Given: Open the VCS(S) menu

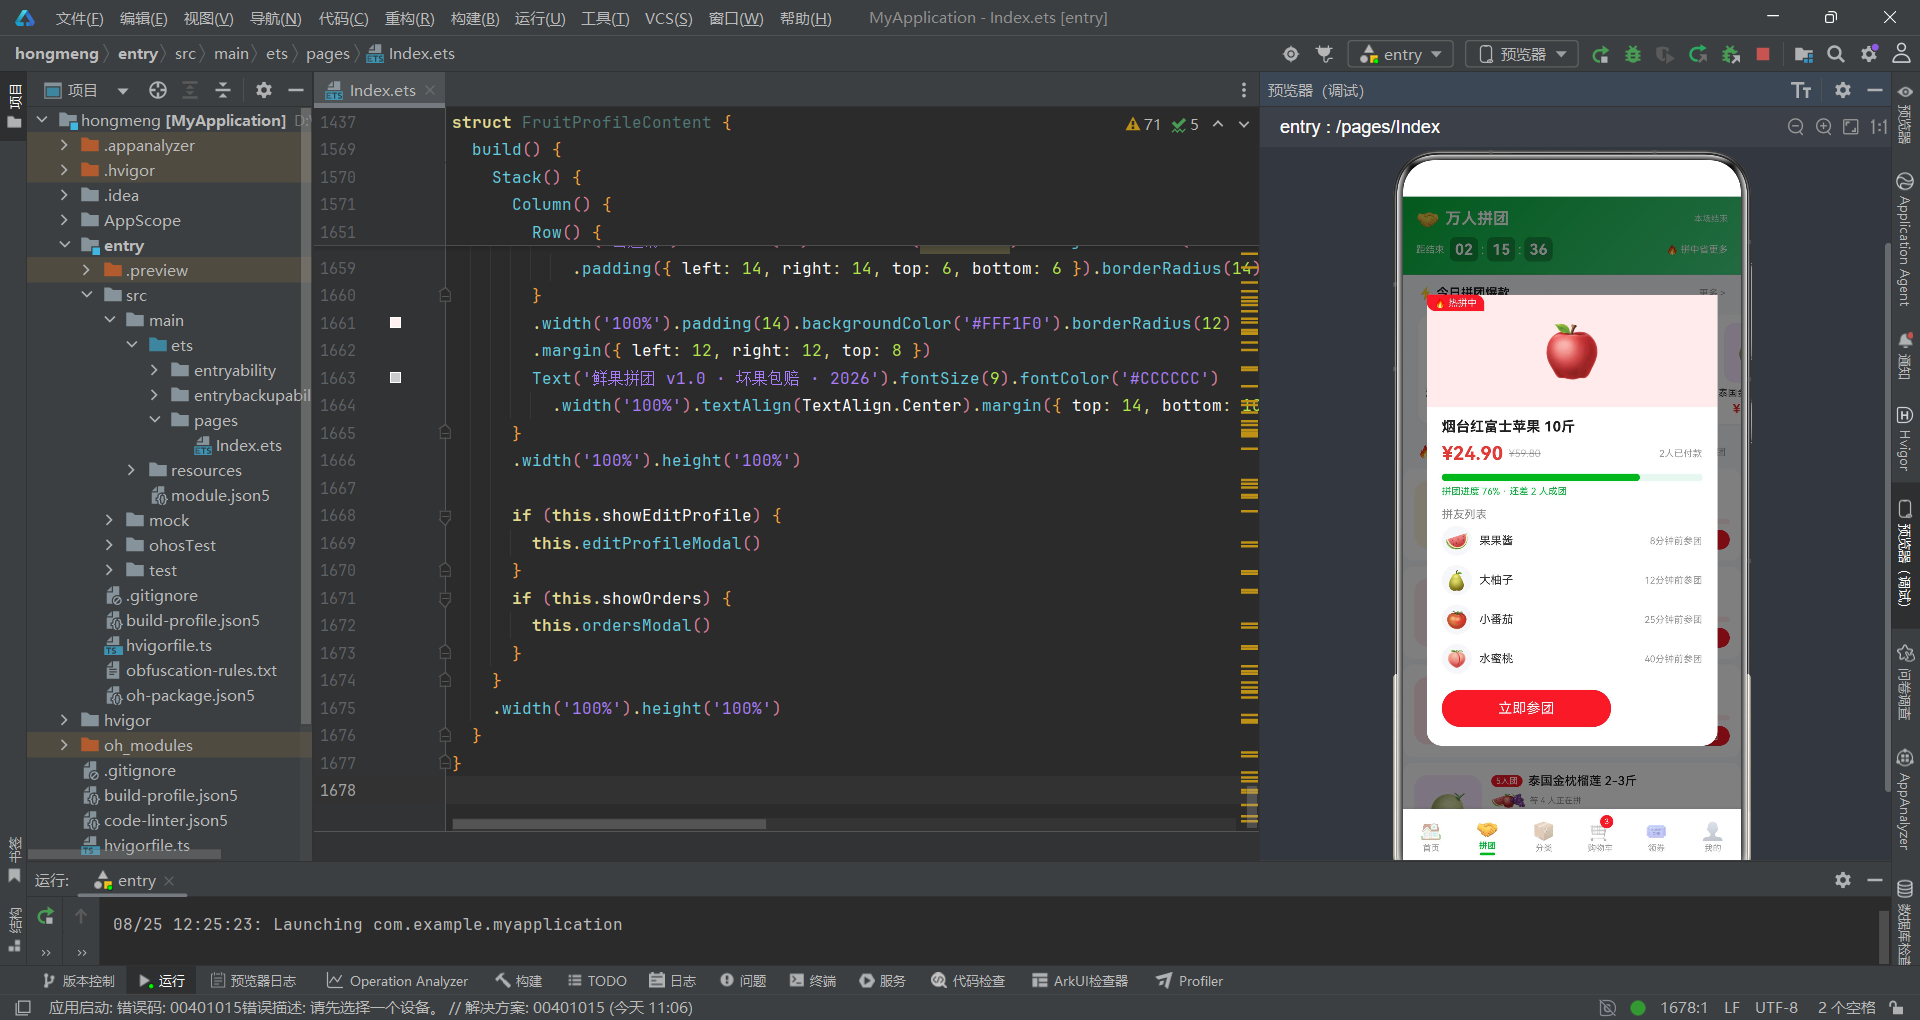Looking at the screenshot, I should point(668,18).
